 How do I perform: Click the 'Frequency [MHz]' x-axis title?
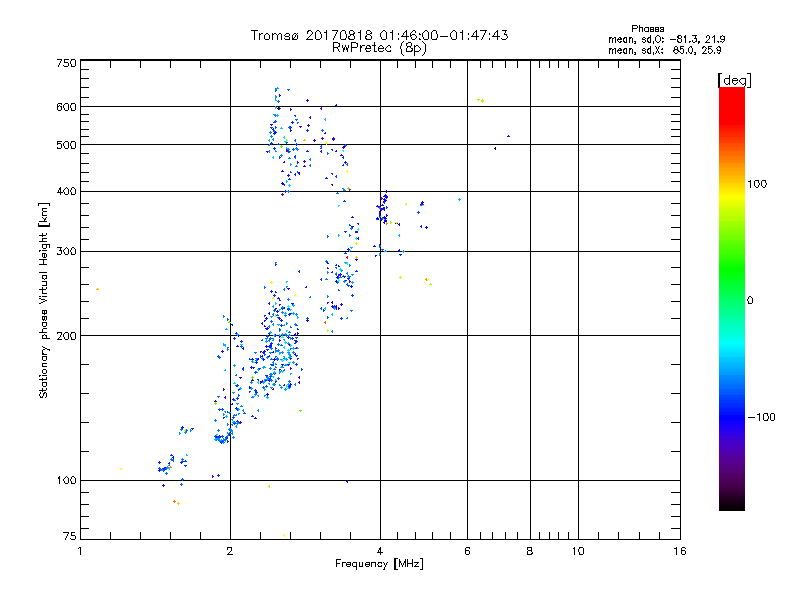coord(379,564)
